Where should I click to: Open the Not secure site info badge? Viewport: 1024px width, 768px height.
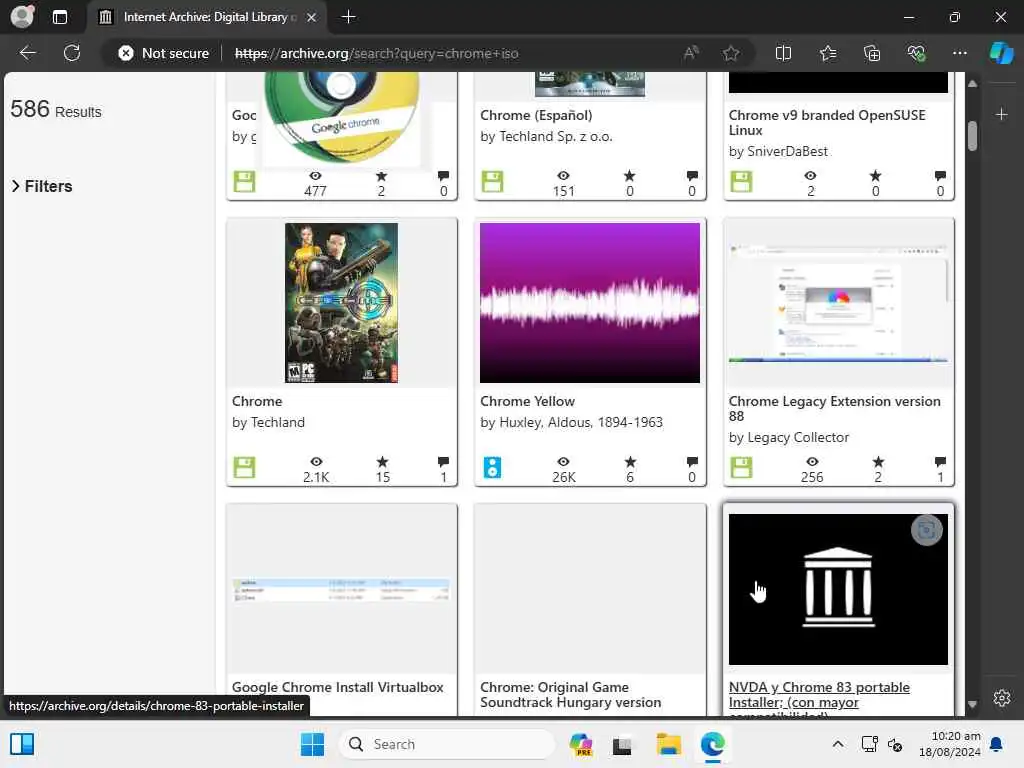tap(163, 53)
